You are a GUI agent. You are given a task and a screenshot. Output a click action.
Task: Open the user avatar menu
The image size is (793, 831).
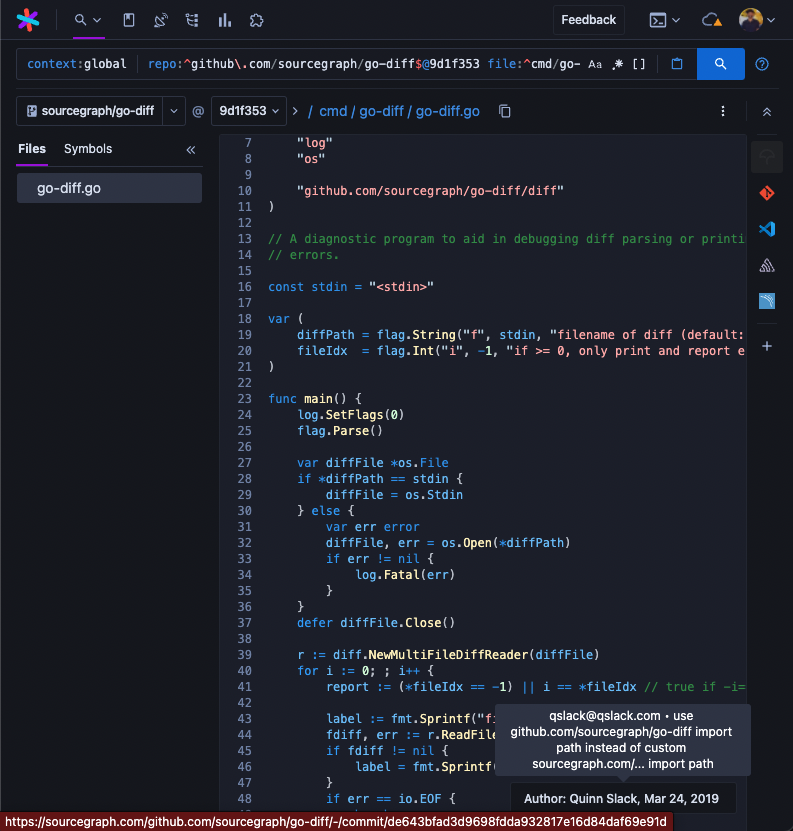pos(757,20)
